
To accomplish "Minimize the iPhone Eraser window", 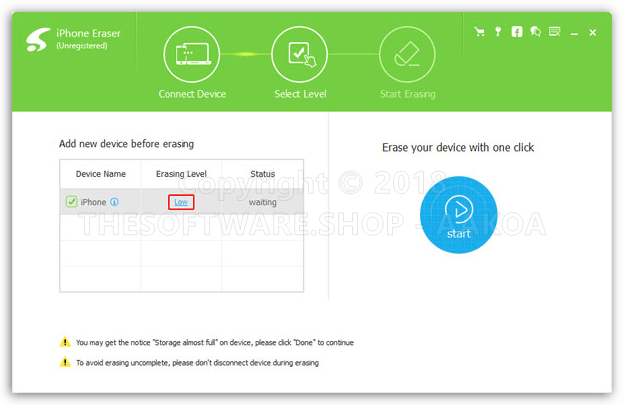I will 574,33.
